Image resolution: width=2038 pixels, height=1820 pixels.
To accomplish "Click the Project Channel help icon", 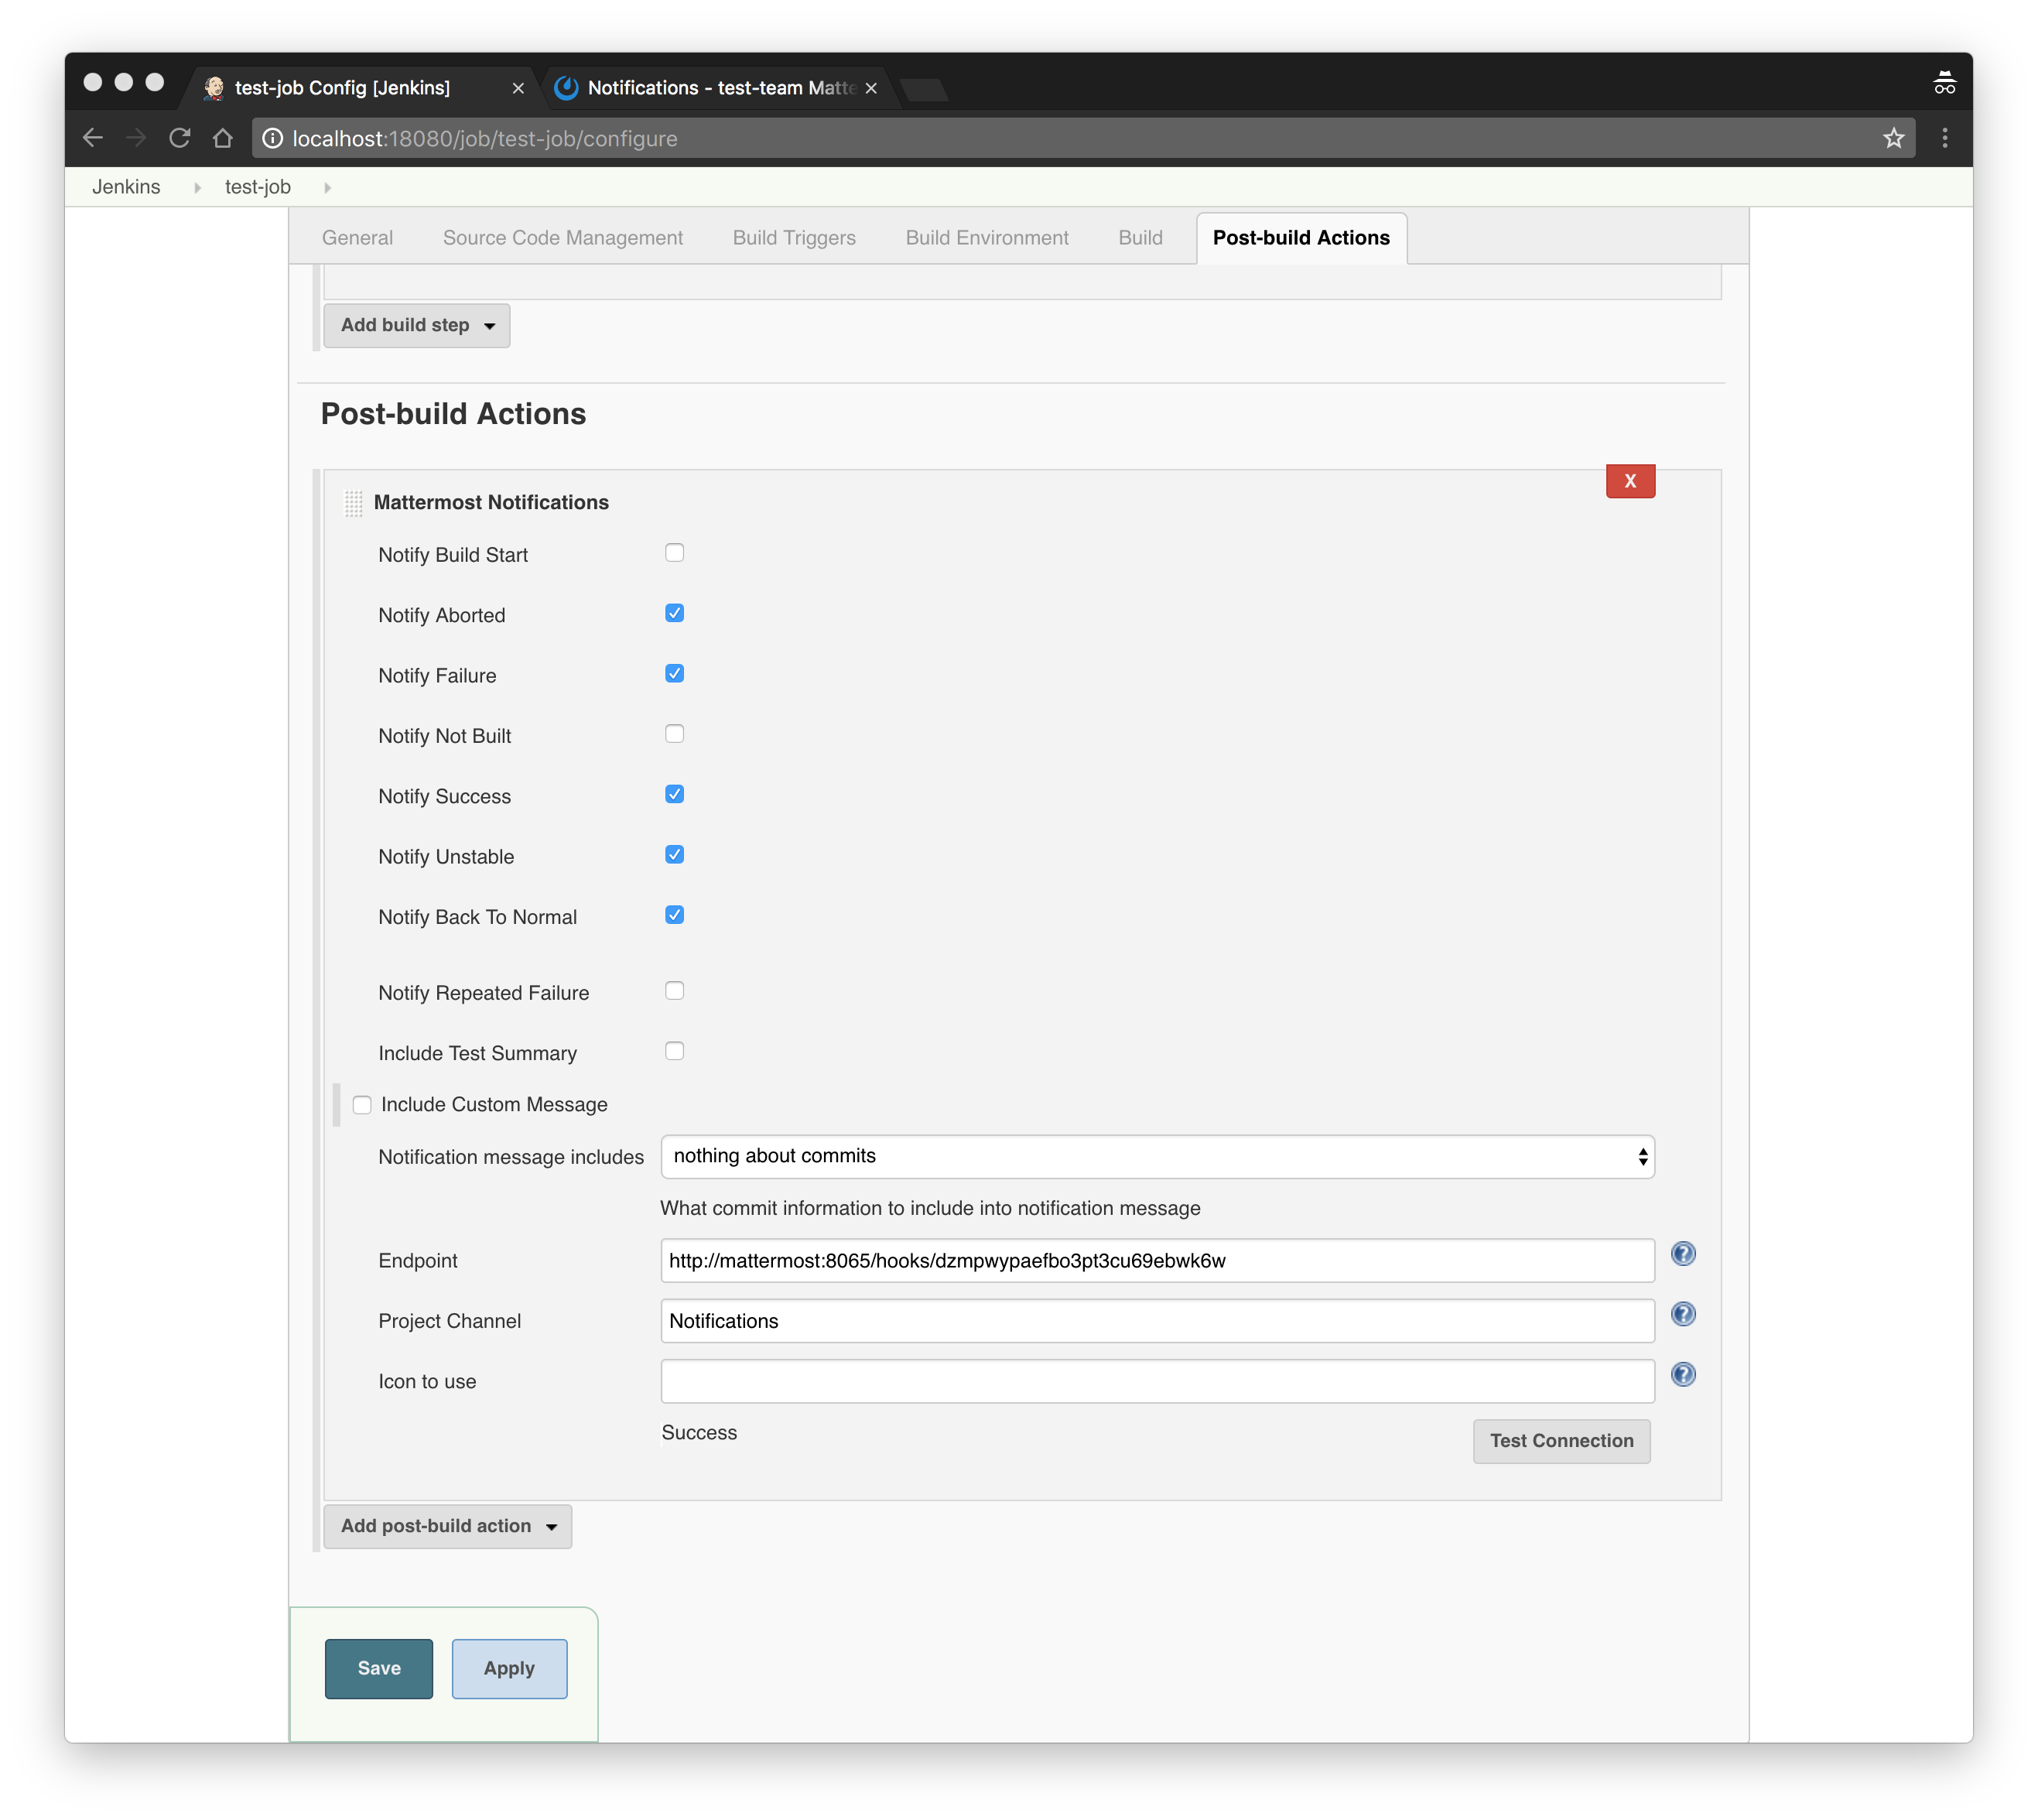I will coord(1683,1314).
